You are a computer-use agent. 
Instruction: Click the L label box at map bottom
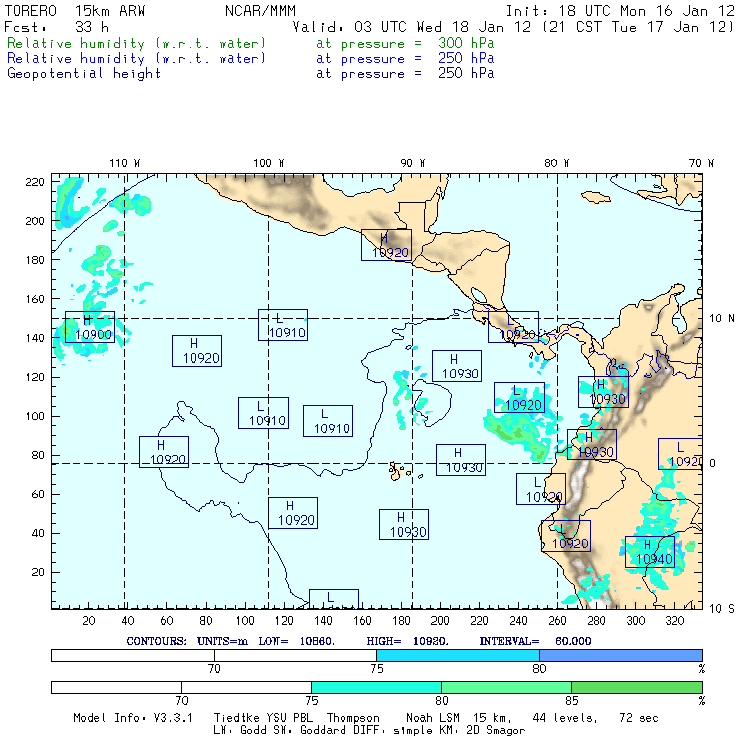coord(334,599)
